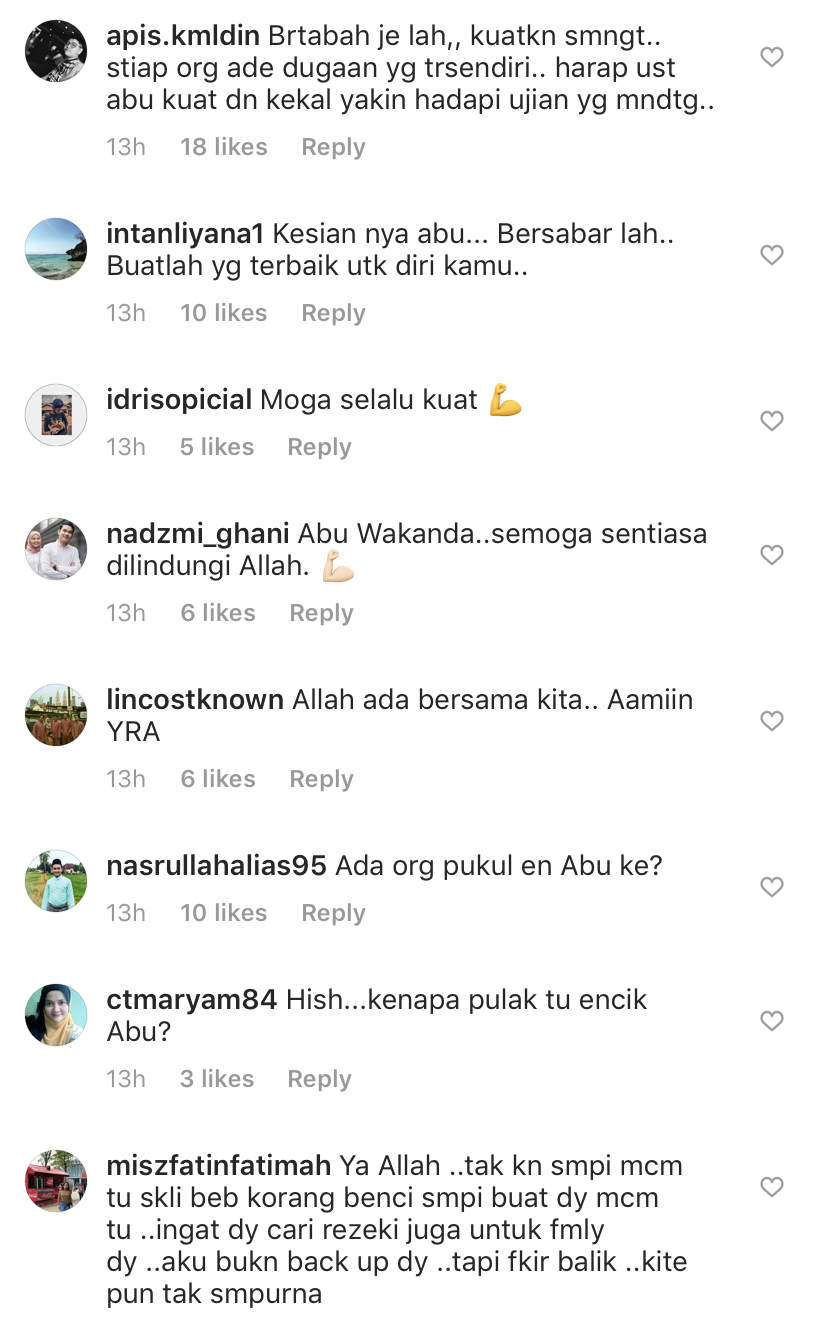Like idrisopicial's Moga selalu kuat comment

771,421
